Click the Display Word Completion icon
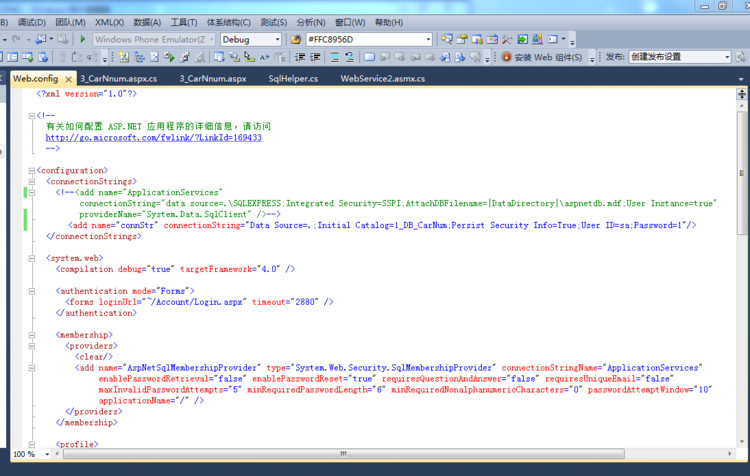 tap(265, 57)
